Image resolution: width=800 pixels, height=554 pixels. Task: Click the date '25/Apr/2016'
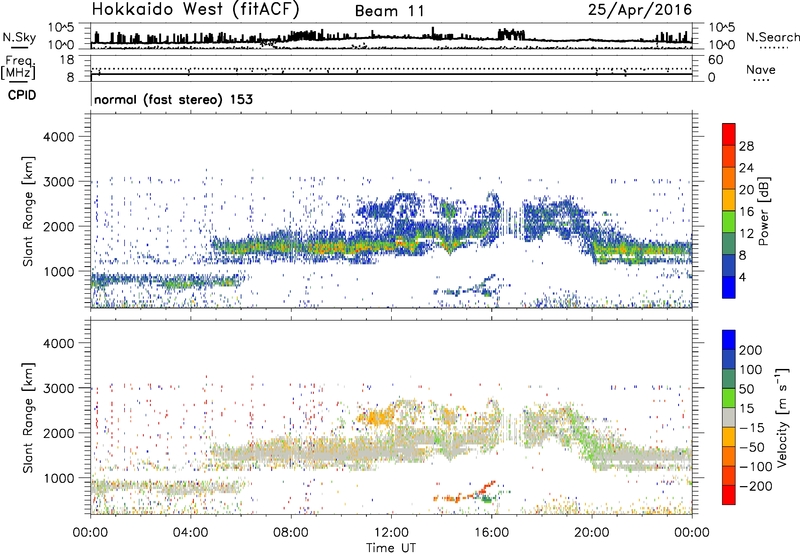640,10
